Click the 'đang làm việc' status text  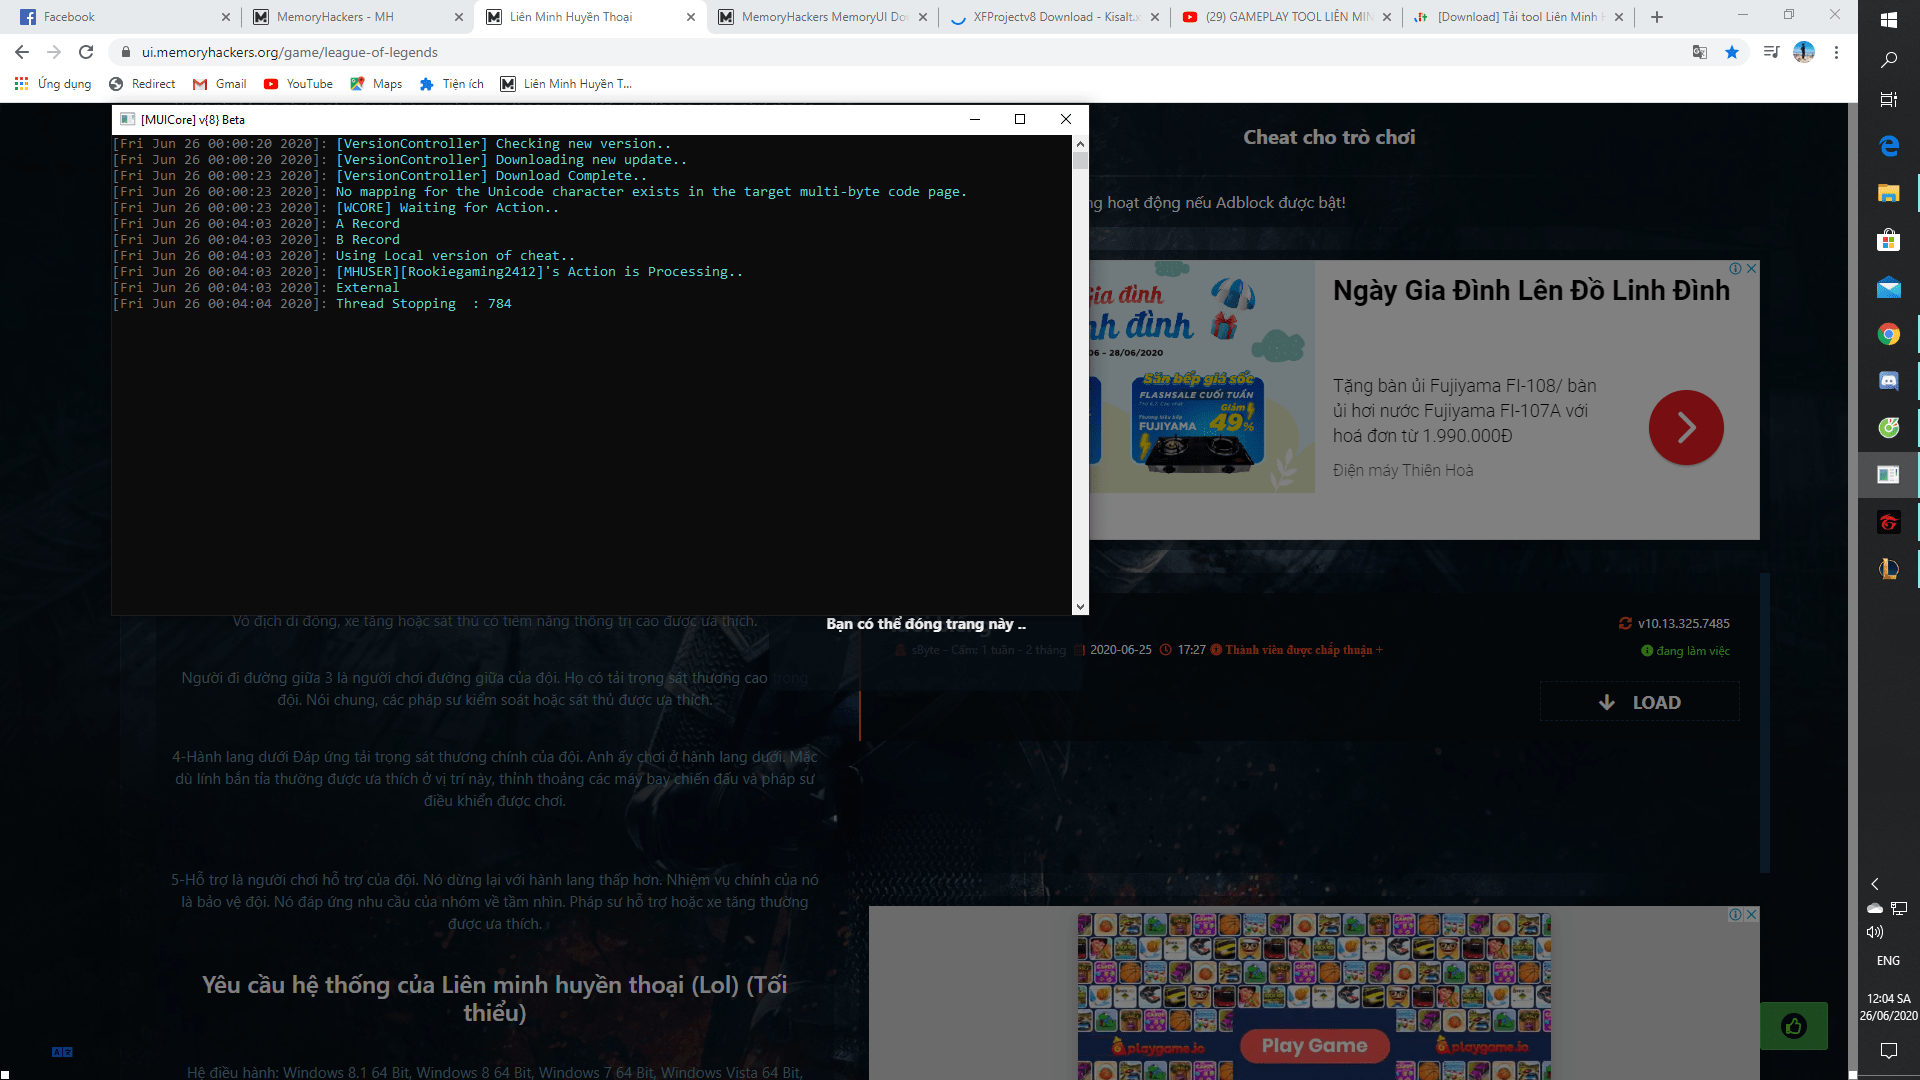tap(1693, 651)
